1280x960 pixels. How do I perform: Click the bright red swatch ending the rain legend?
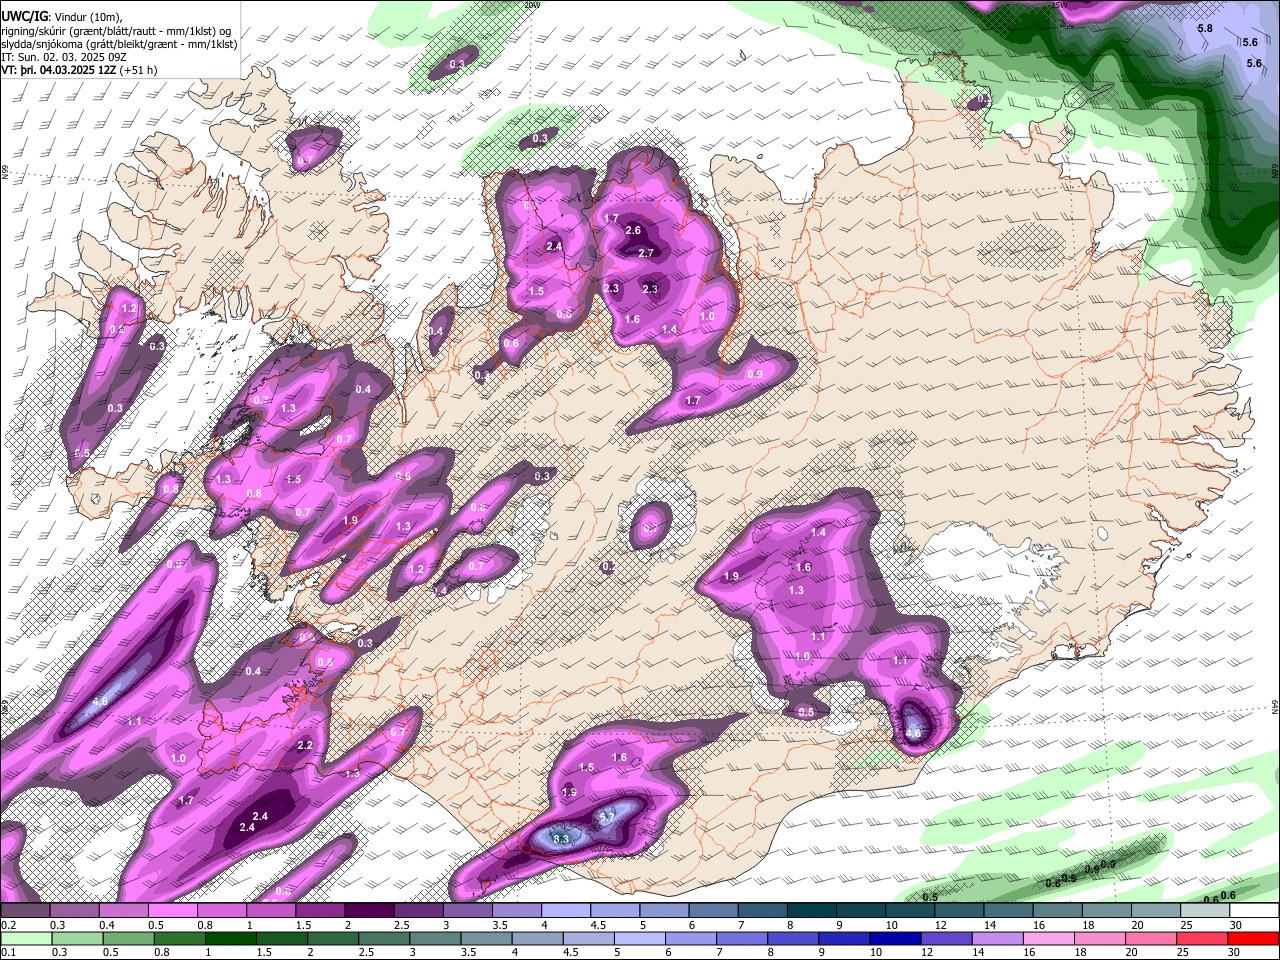(1253, 938)
